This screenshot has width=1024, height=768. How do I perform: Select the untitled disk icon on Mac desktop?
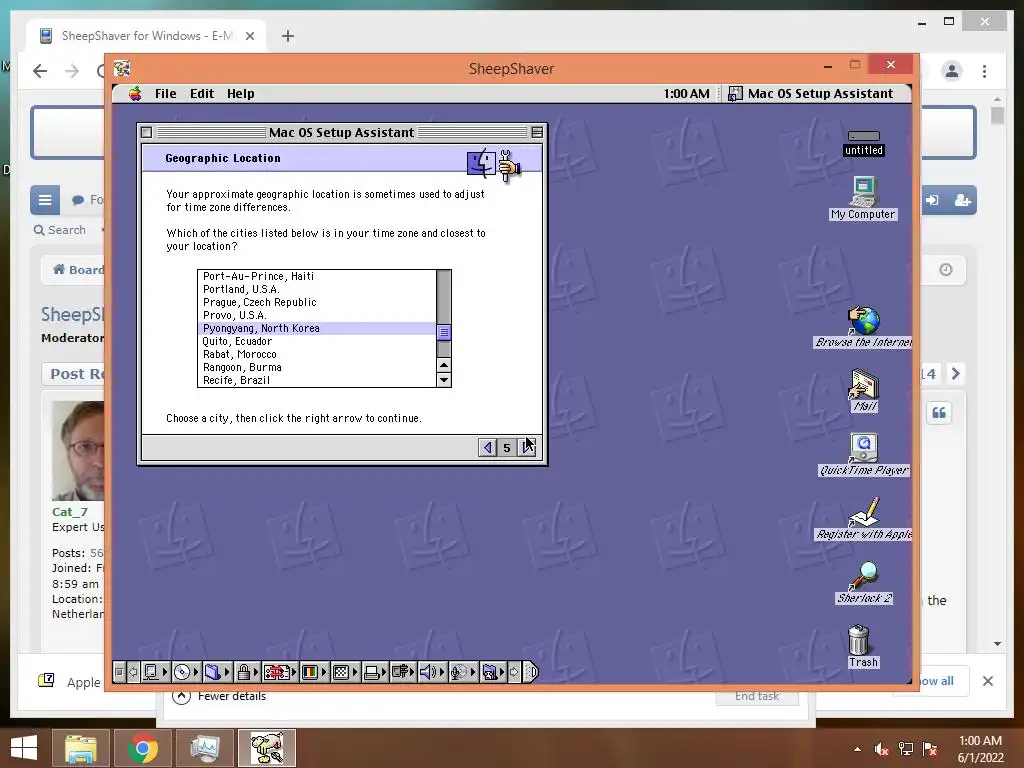[863, 142]
